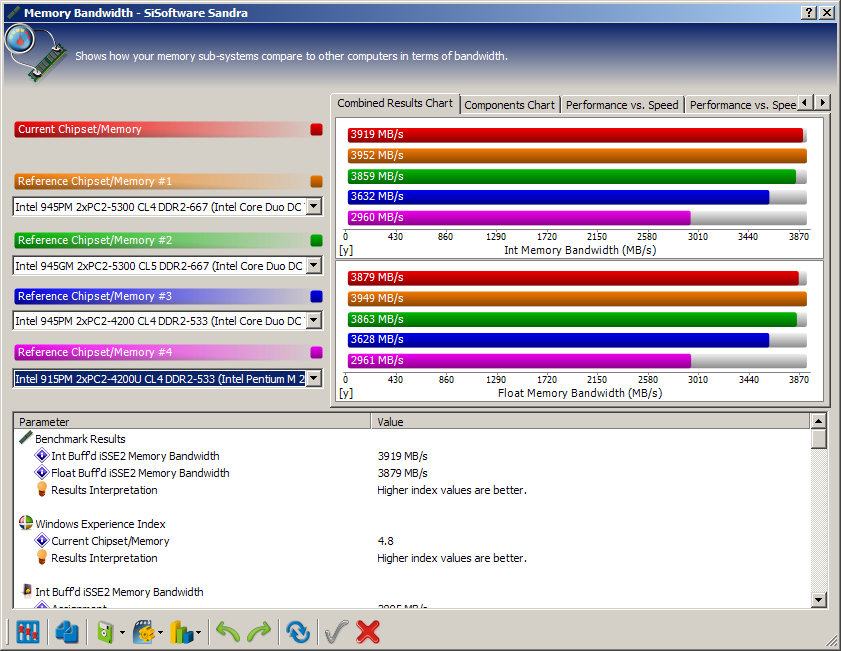This screenshot has width=841, height=651.
Task: Click the green export document icon
Action: point(105,632)
